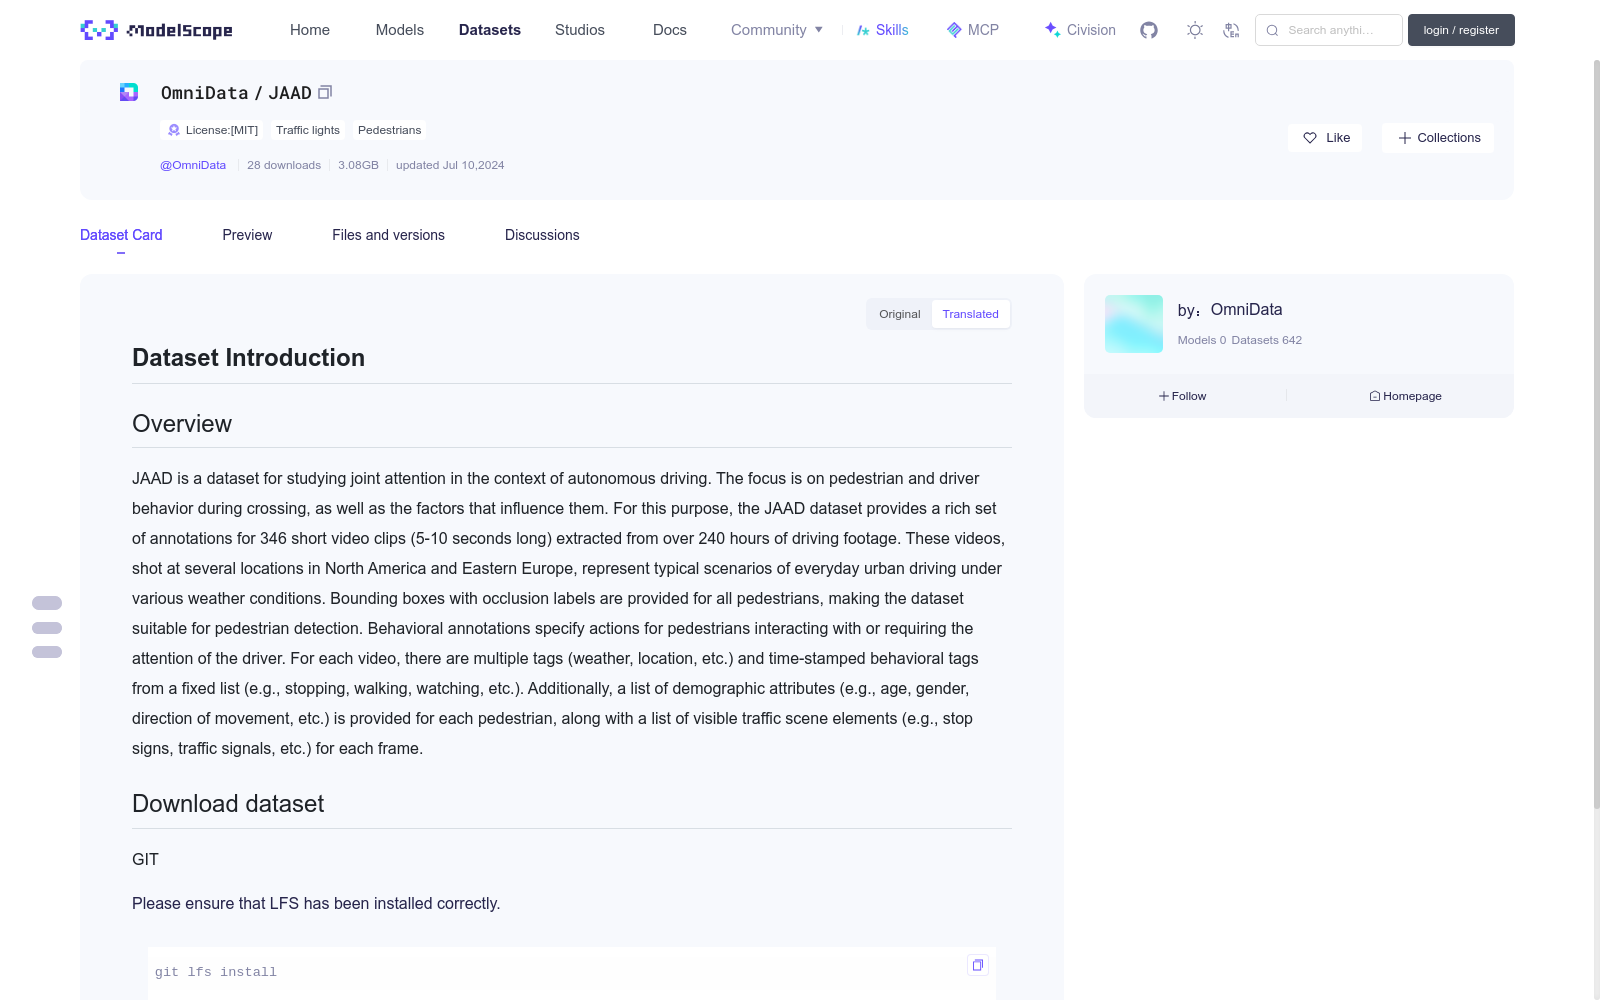This screenshot has height=1000, width=1600.
Task: Open the Models section
Action: pos(400,30)
